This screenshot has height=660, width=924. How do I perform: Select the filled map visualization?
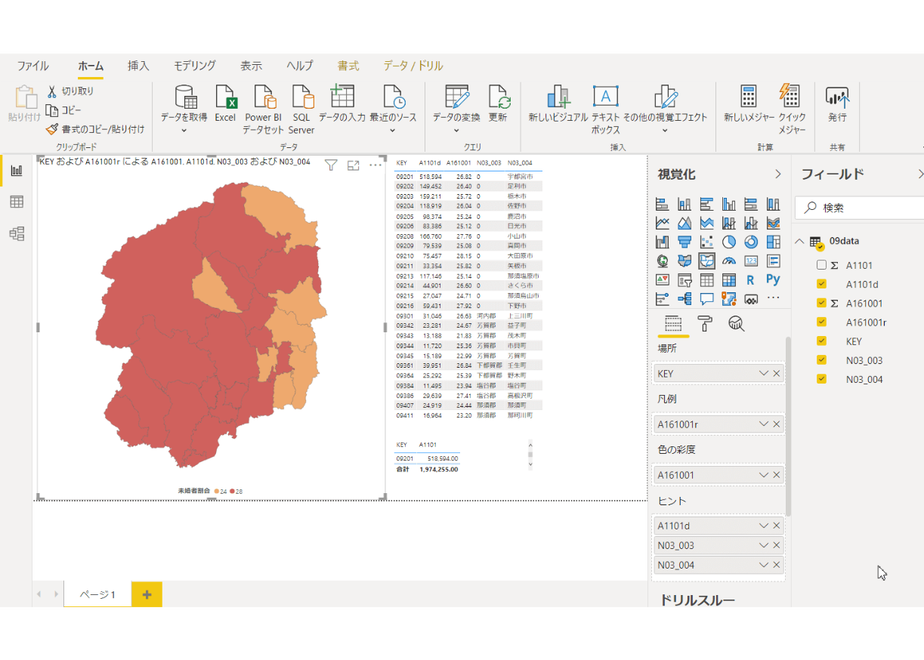click(x=684, y=261)
